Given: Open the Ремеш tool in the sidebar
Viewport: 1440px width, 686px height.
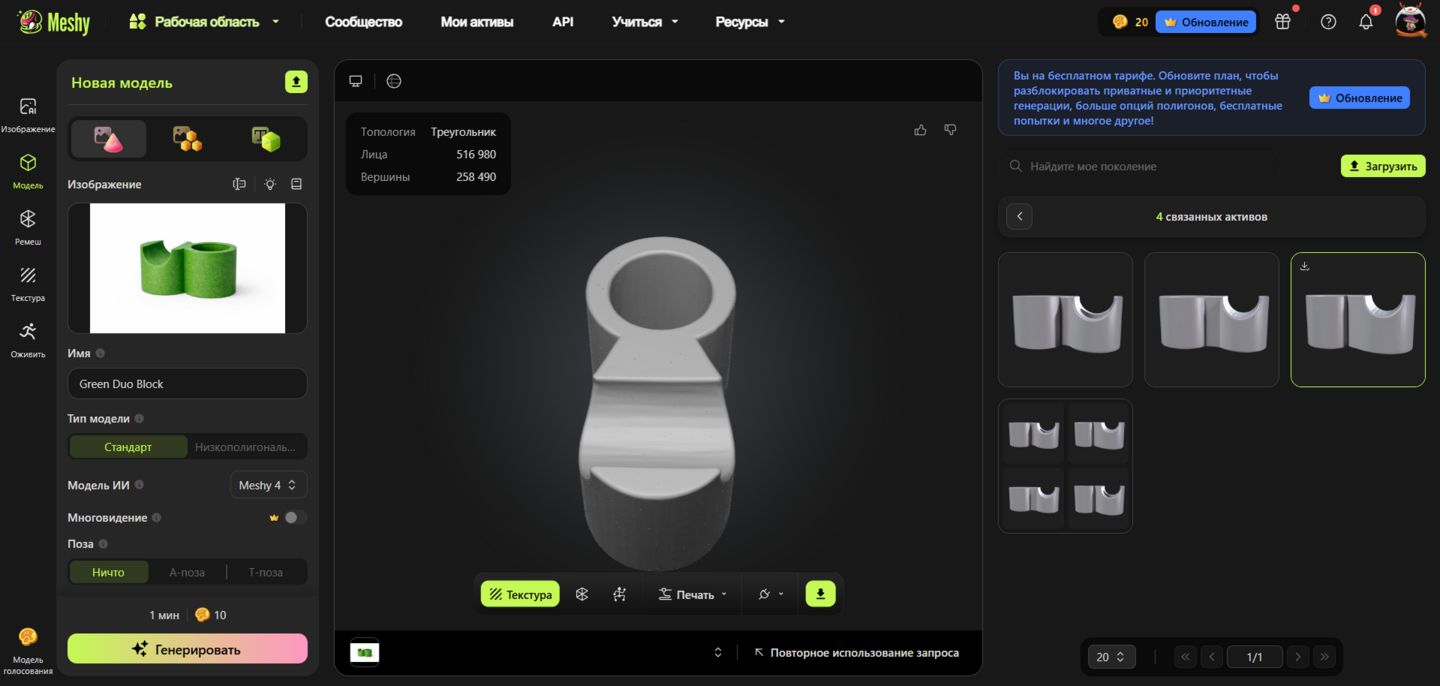Looking at the screenshot, I should pos(28,227).
